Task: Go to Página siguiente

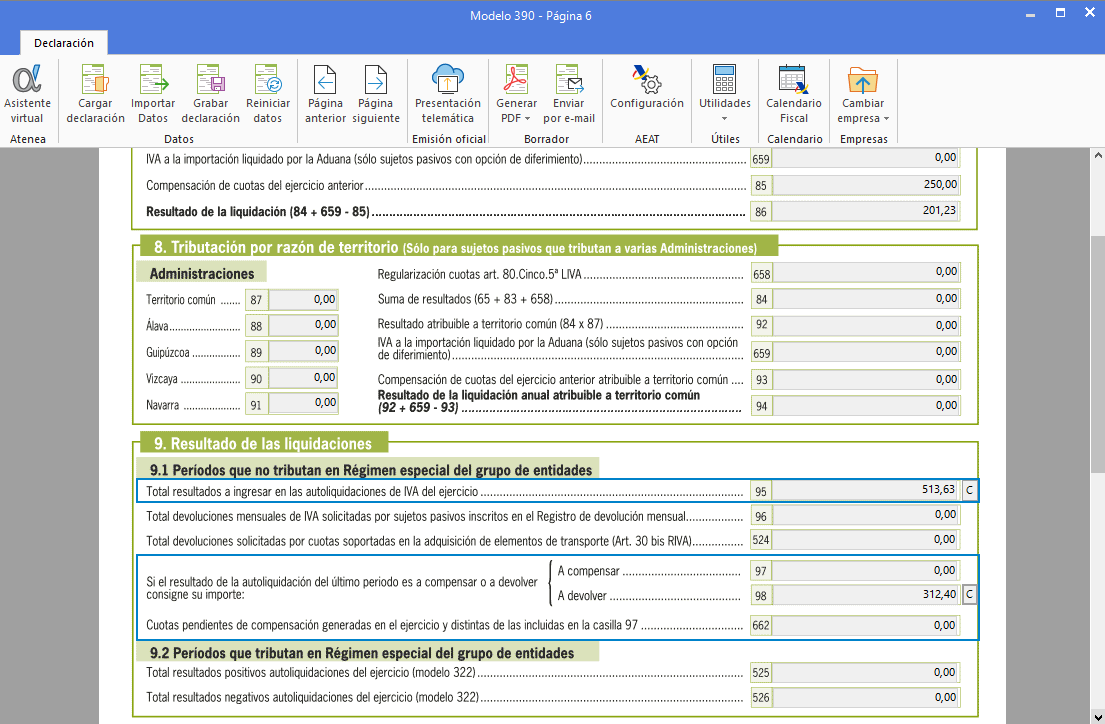Action: [x=376, y=94]
